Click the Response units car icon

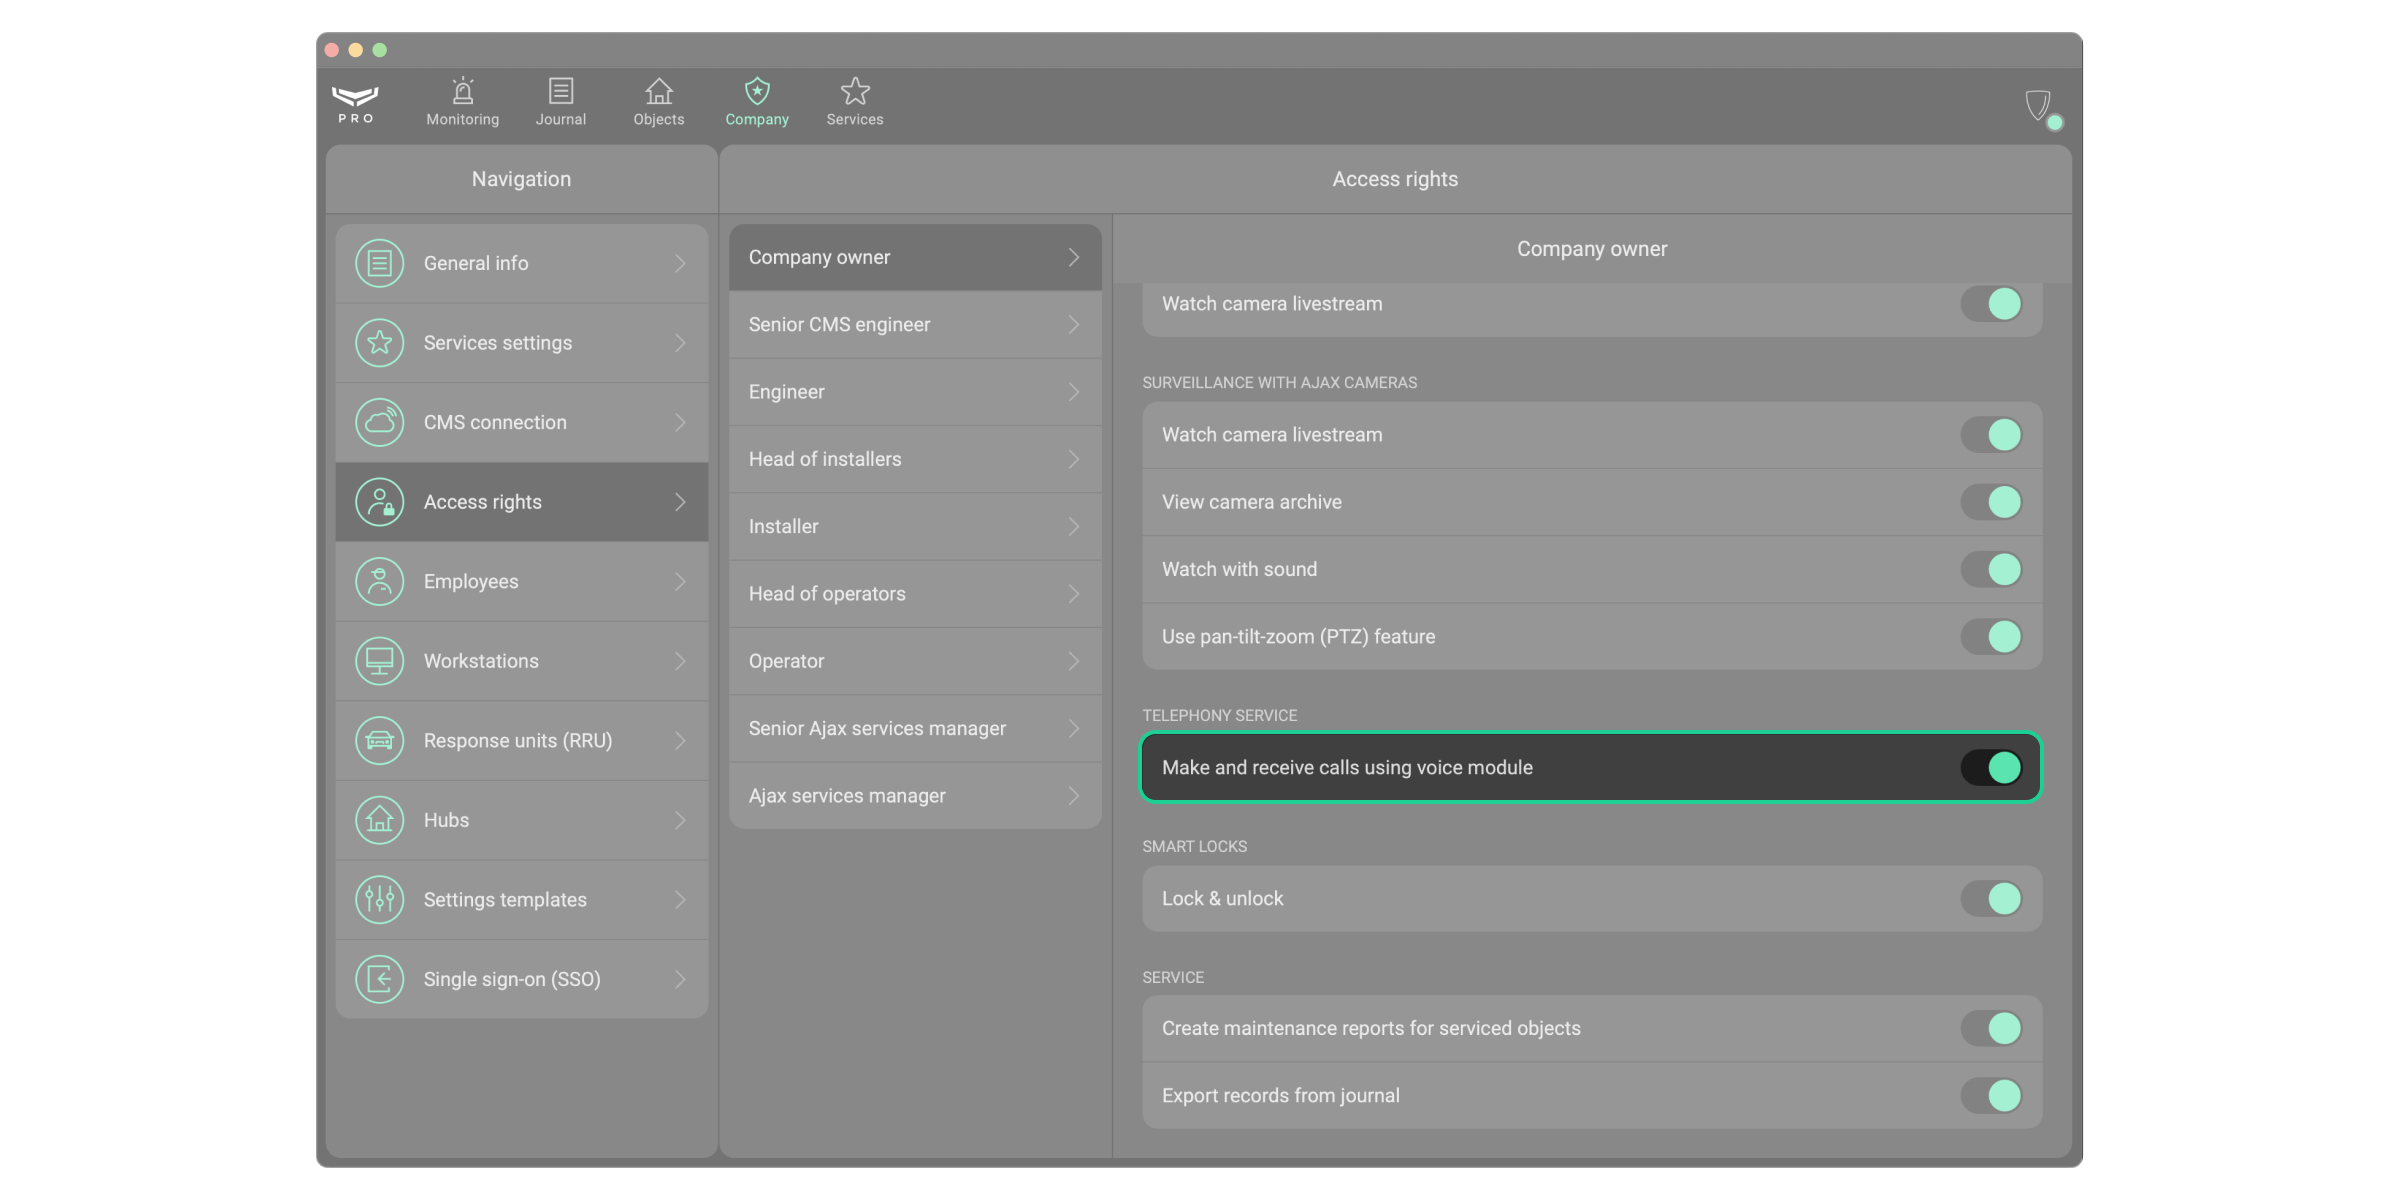pos(380,740)
